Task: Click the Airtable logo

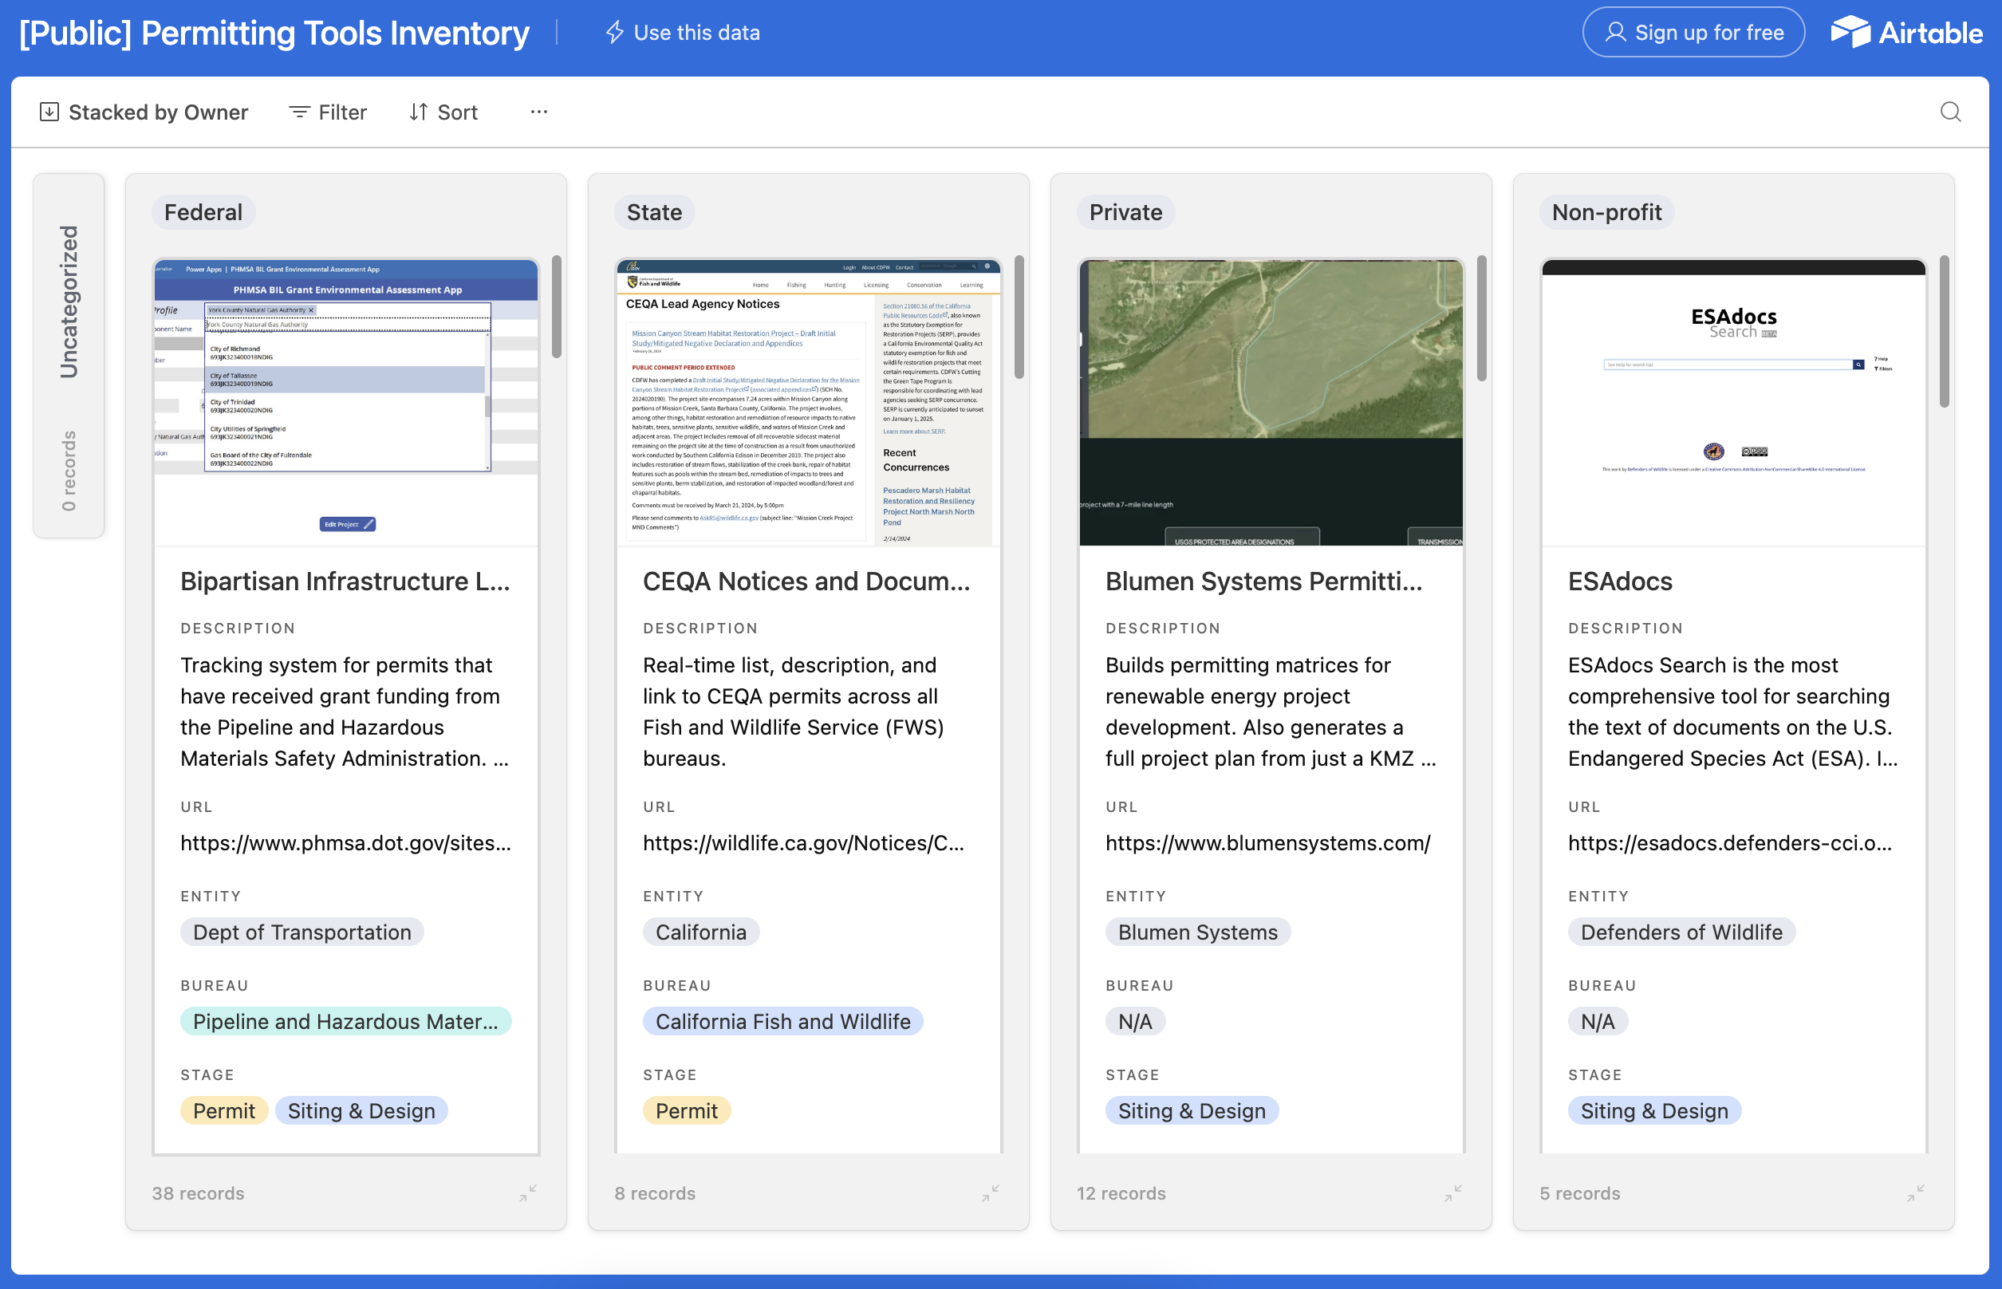Action: (1906, 33)
